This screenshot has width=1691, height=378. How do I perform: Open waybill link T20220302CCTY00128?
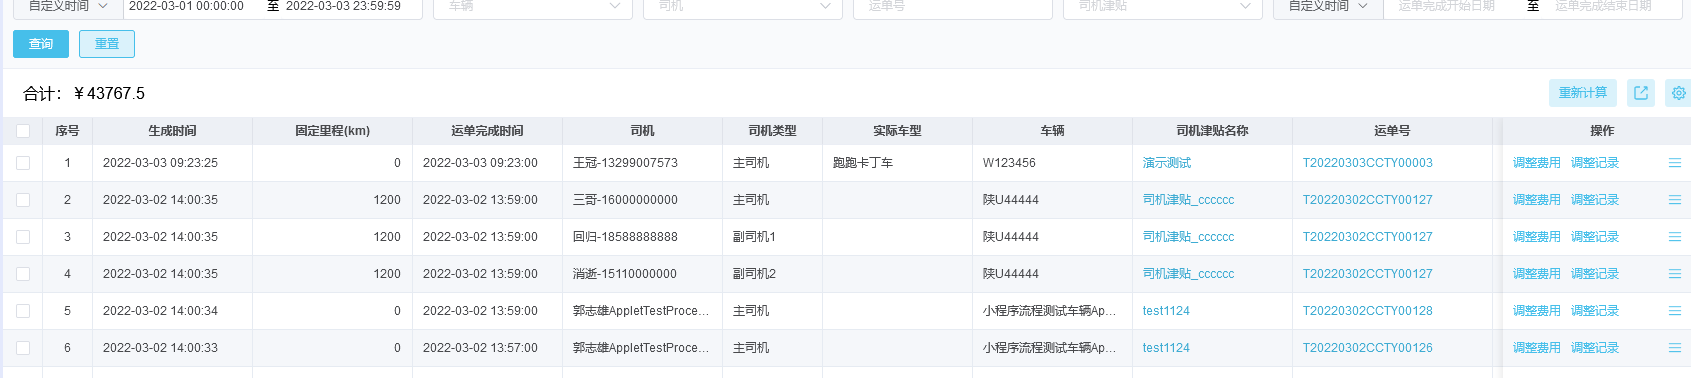point(1367,311)
